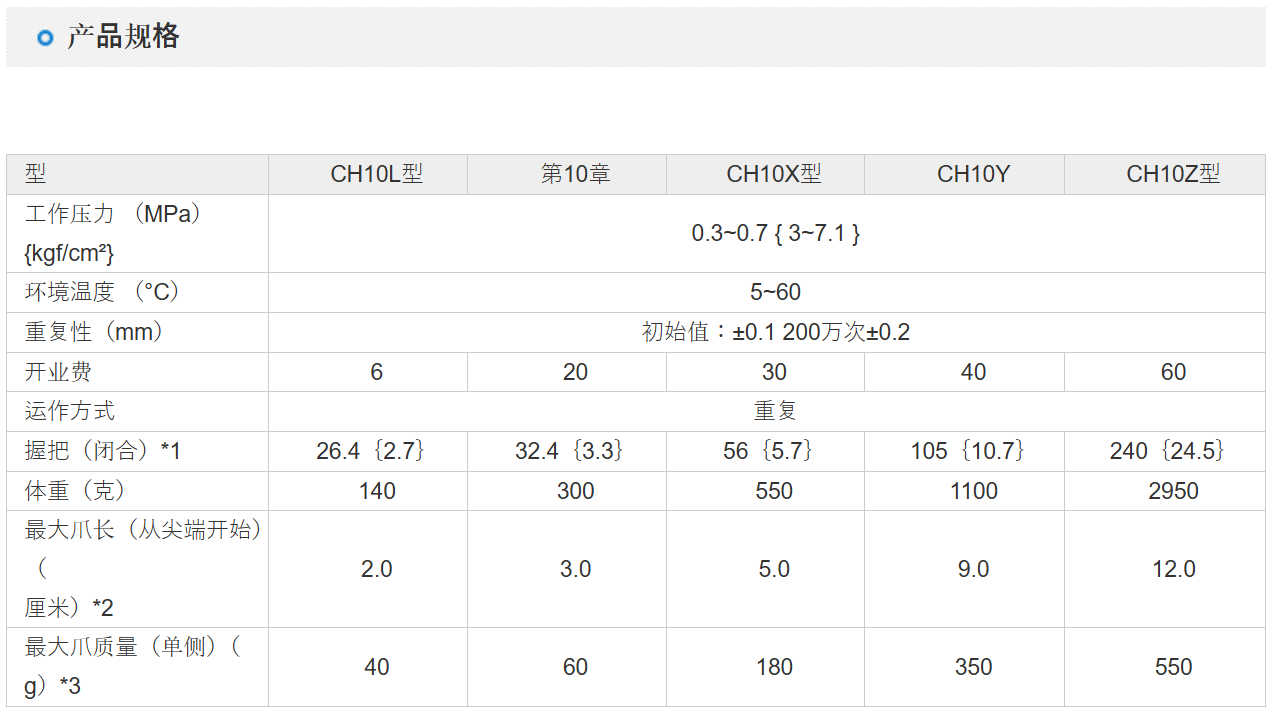The width and height of the screenshot is (1275, 709).
Task: Select the CH10Z型 column header
Action: 1173,174
